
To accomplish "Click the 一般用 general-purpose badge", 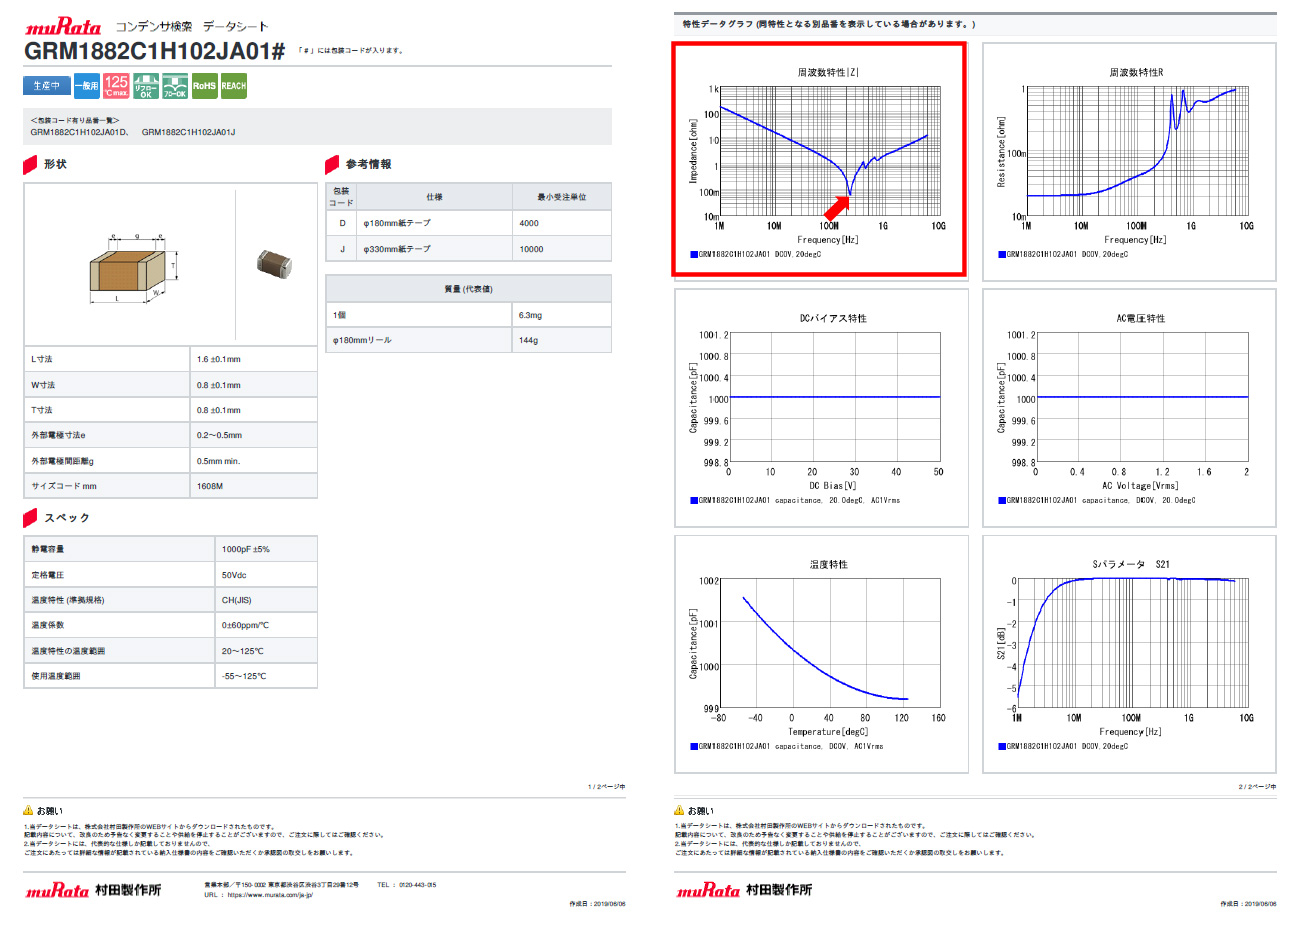I will [87, 86].
